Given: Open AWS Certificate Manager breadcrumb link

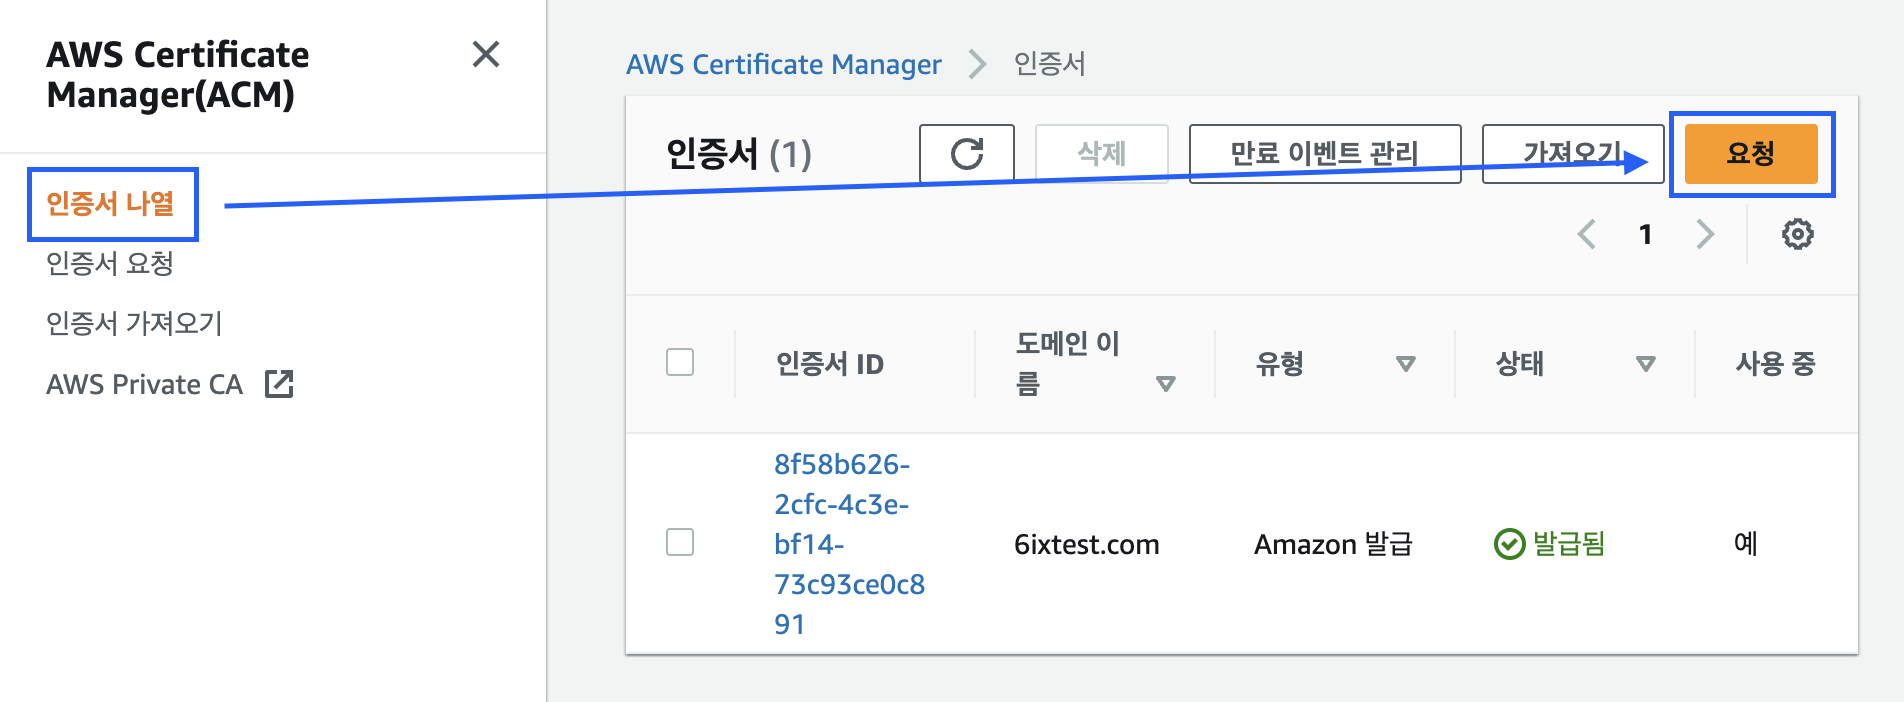Looking at the screenshot, I should tap(784, 65).
